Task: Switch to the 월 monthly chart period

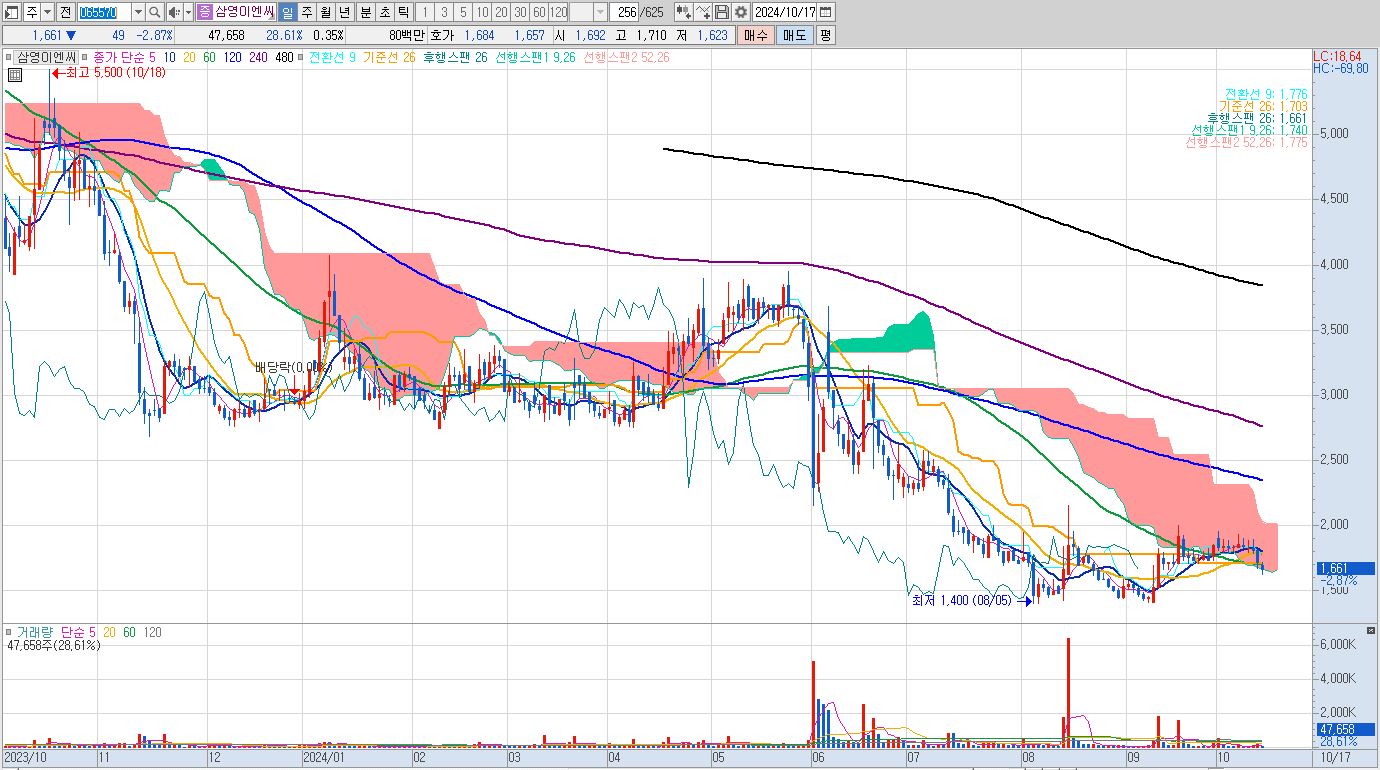Action: (326, 12)
